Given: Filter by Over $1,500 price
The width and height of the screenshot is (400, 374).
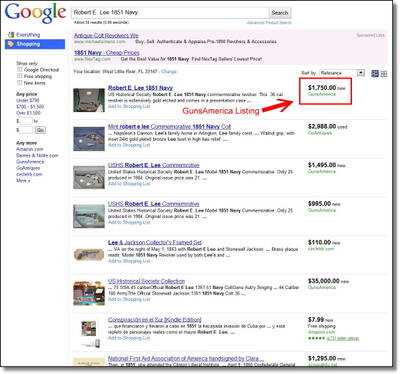Looking at the screenshot, I should click(28, 113).
